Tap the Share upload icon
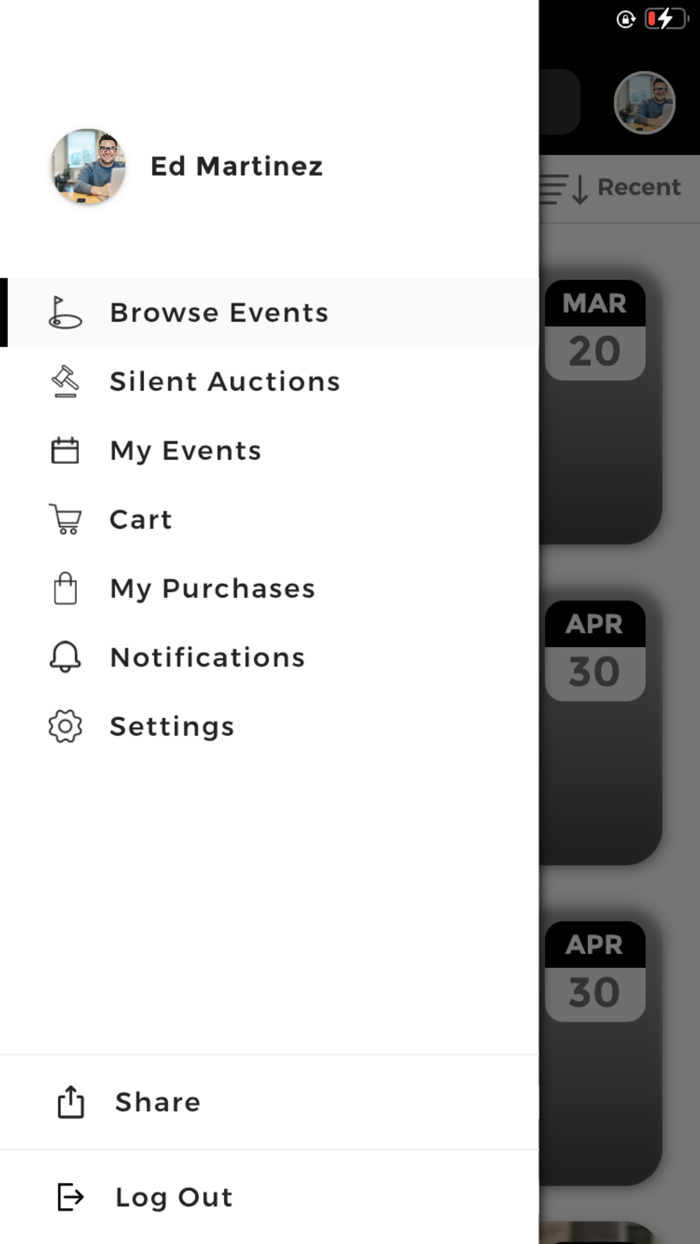 coord(69,1101)
